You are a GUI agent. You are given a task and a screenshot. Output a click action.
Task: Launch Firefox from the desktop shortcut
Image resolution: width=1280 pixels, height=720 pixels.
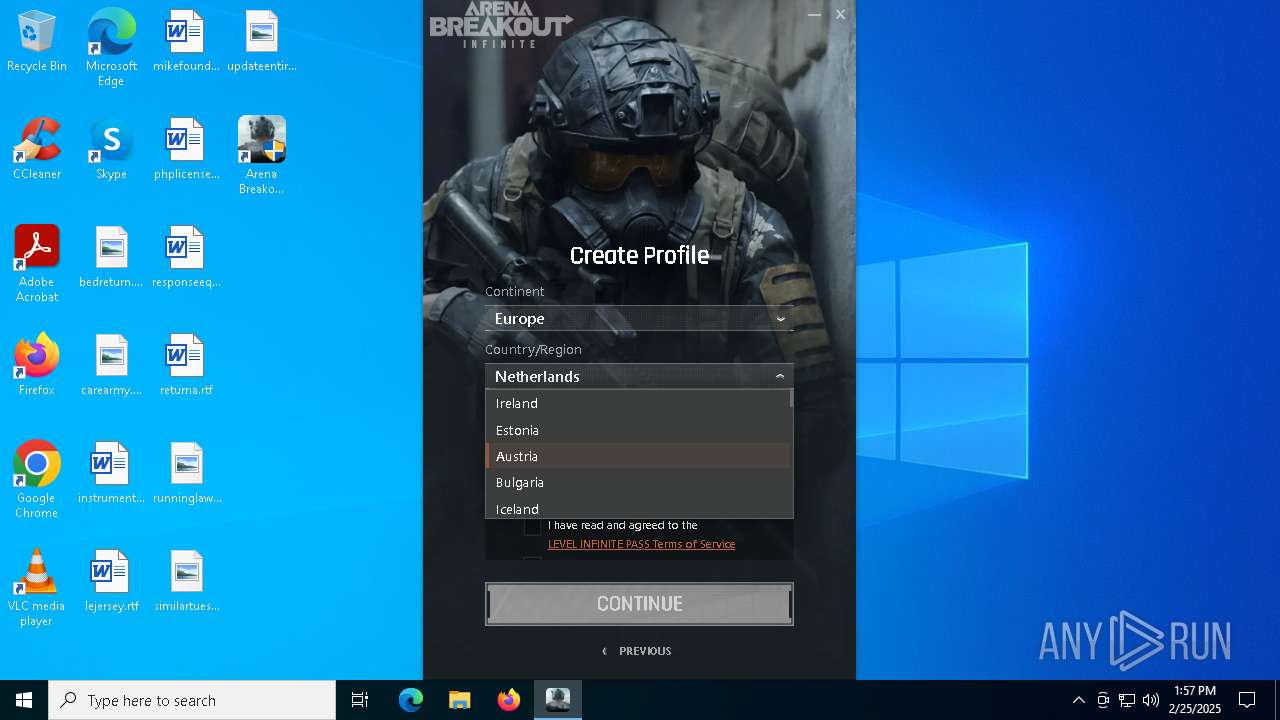point(37,365)
